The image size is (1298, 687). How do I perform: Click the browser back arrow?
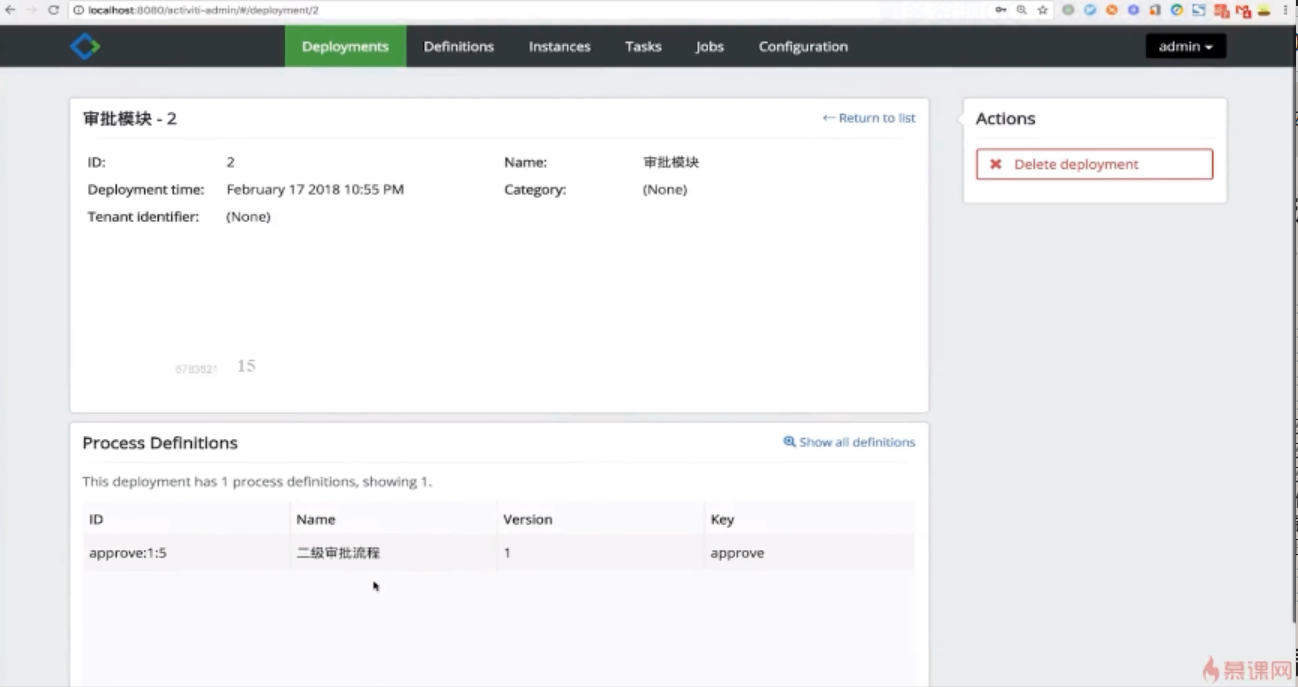(10, 10)
